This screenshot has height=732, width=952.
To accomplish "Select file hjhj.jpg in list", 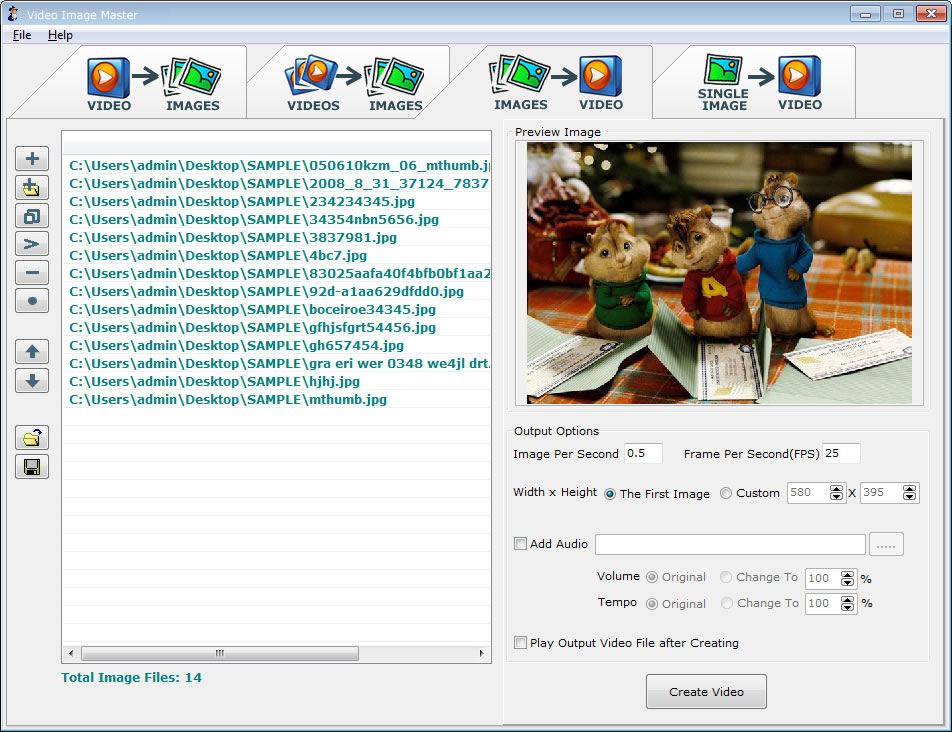I will (277, 382).
